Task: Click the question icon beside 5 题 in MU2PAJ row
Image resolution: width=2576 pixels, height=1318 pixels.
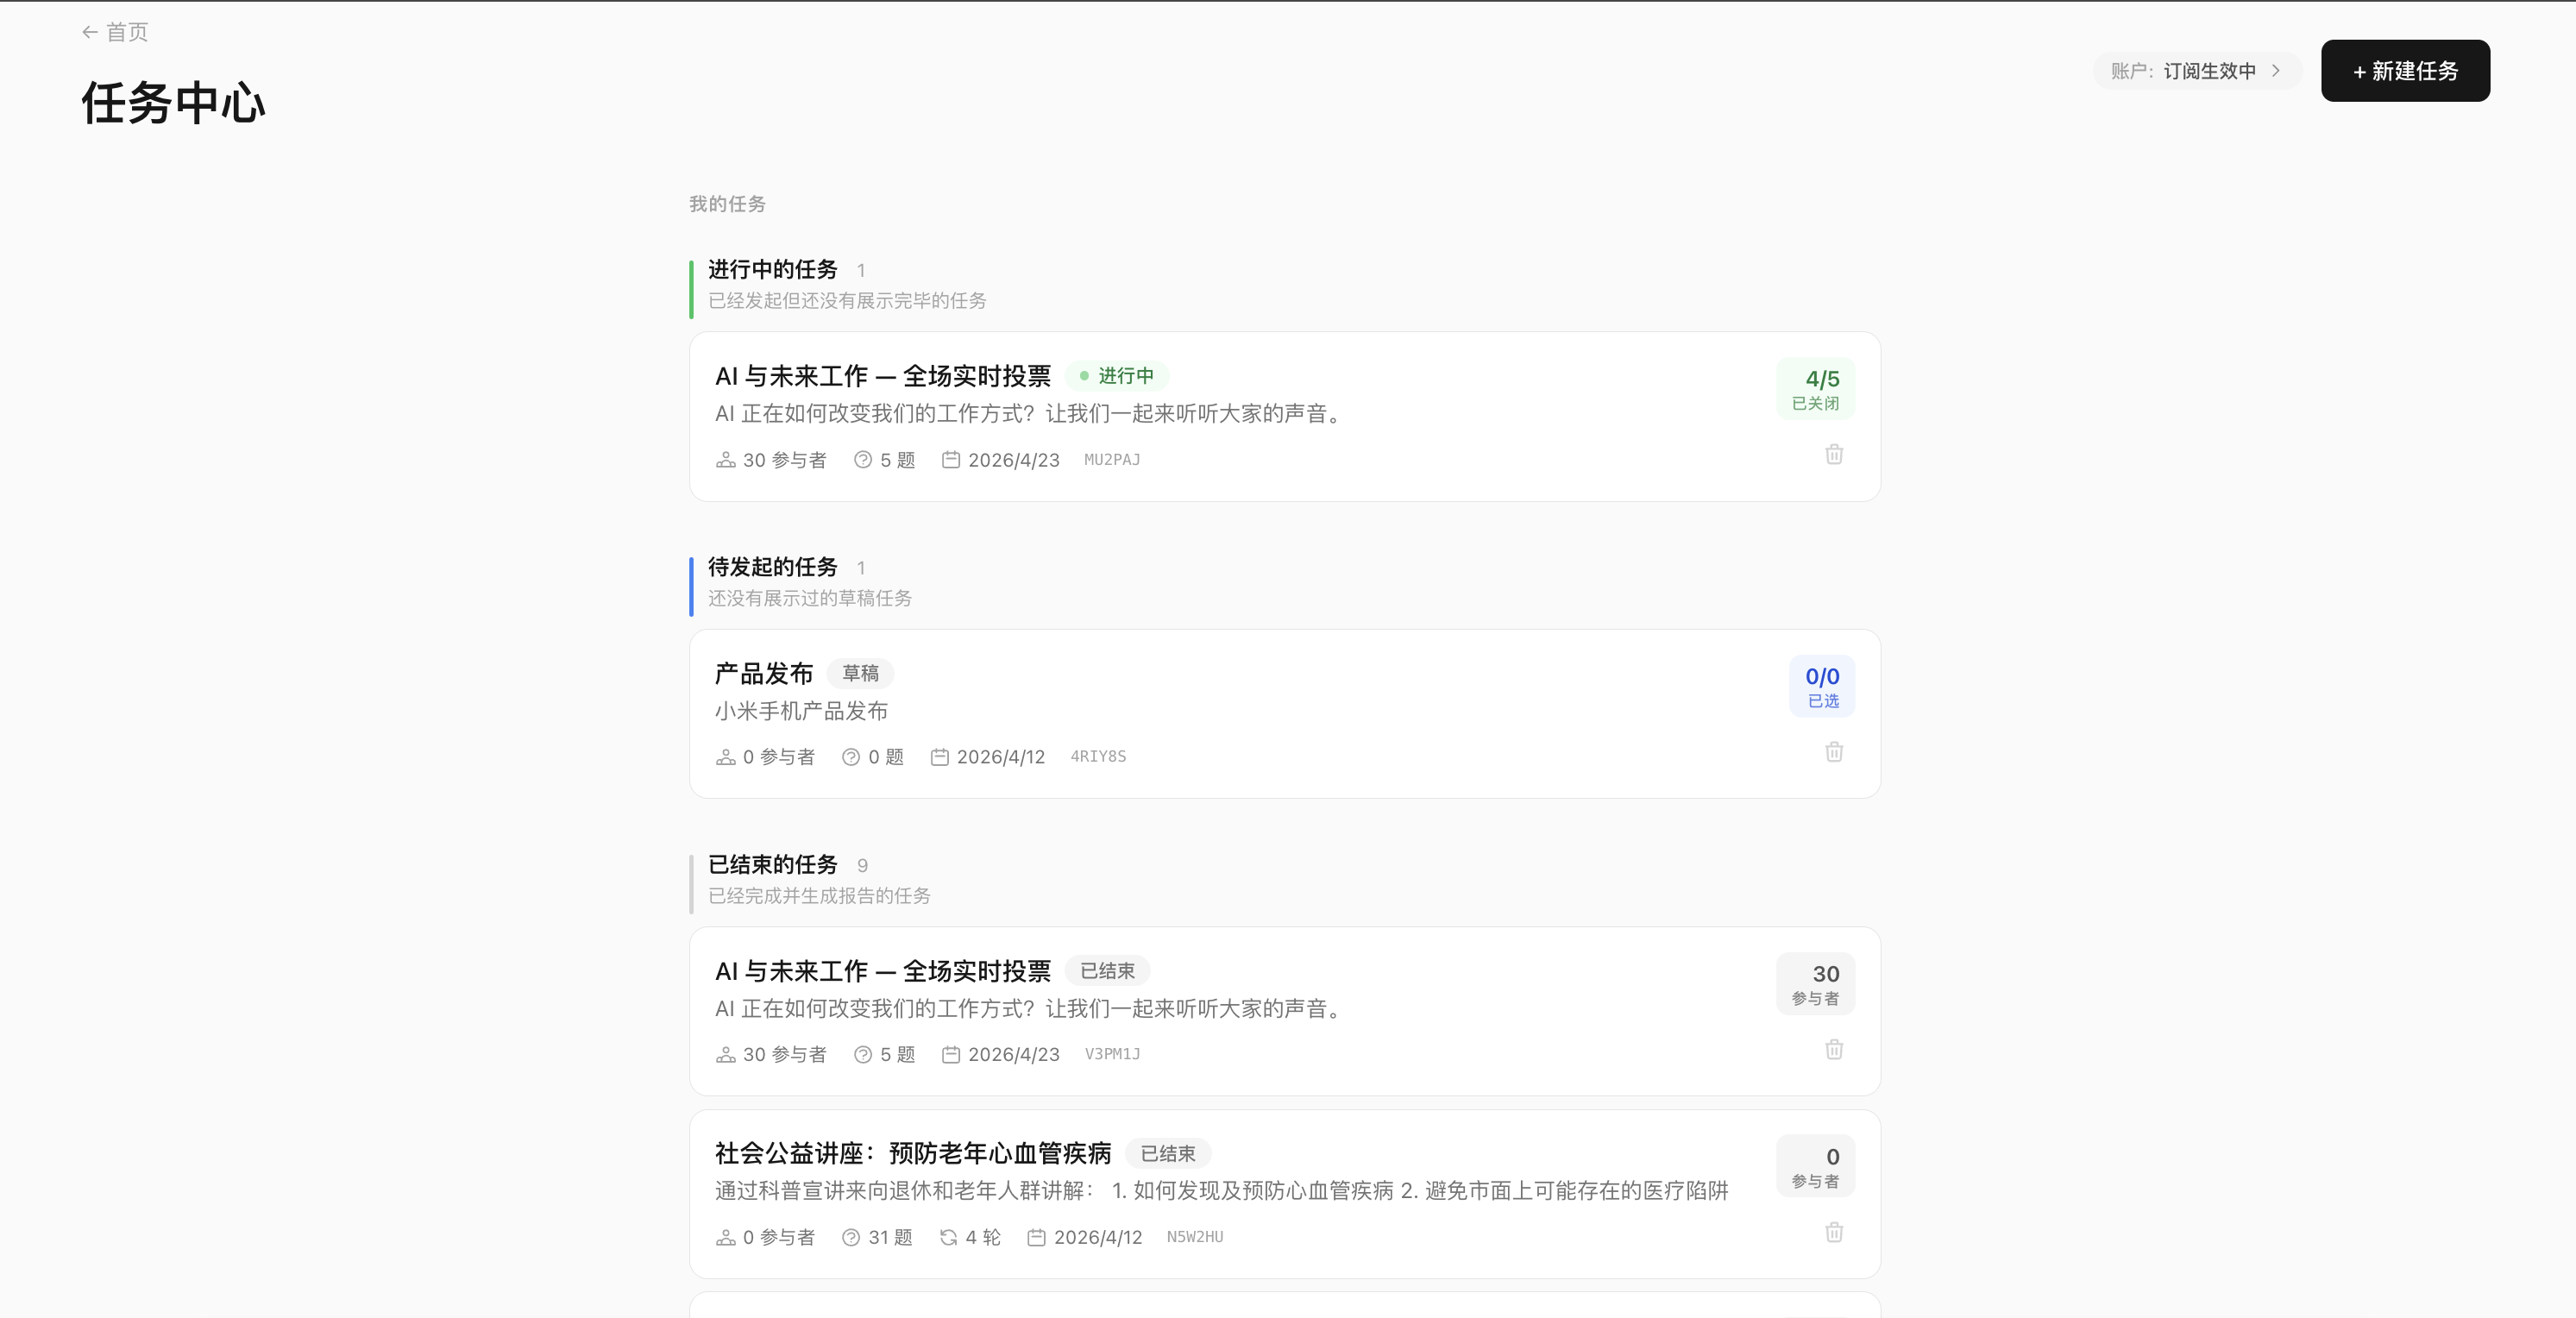Action: click(863, 460)
